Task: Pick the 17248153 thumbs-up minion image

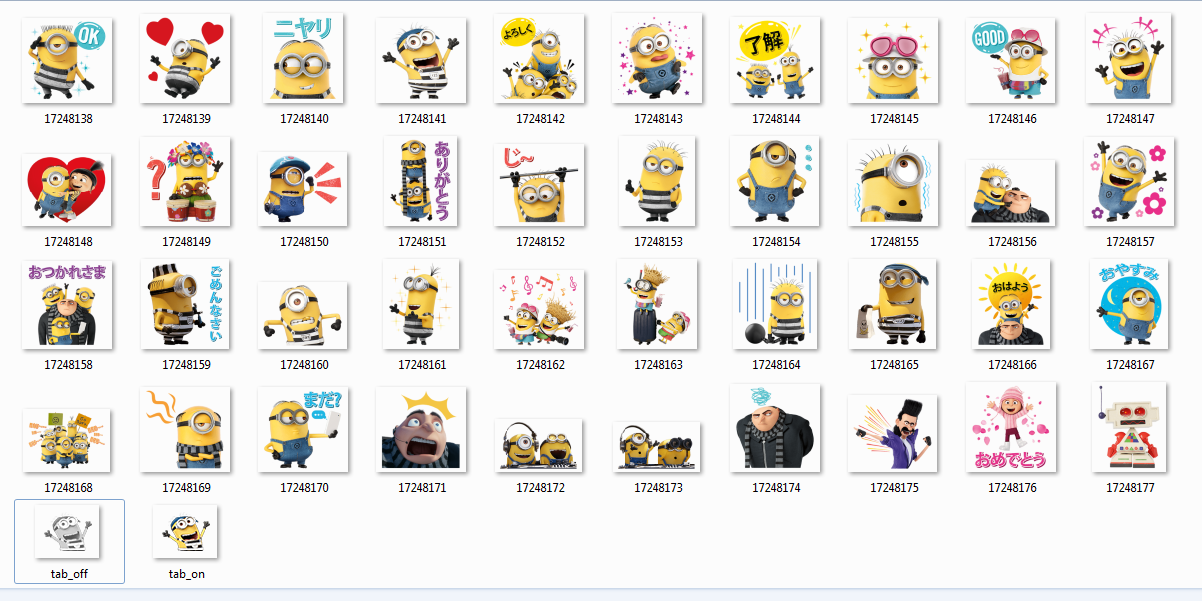Action: click(x=658, y=181)
